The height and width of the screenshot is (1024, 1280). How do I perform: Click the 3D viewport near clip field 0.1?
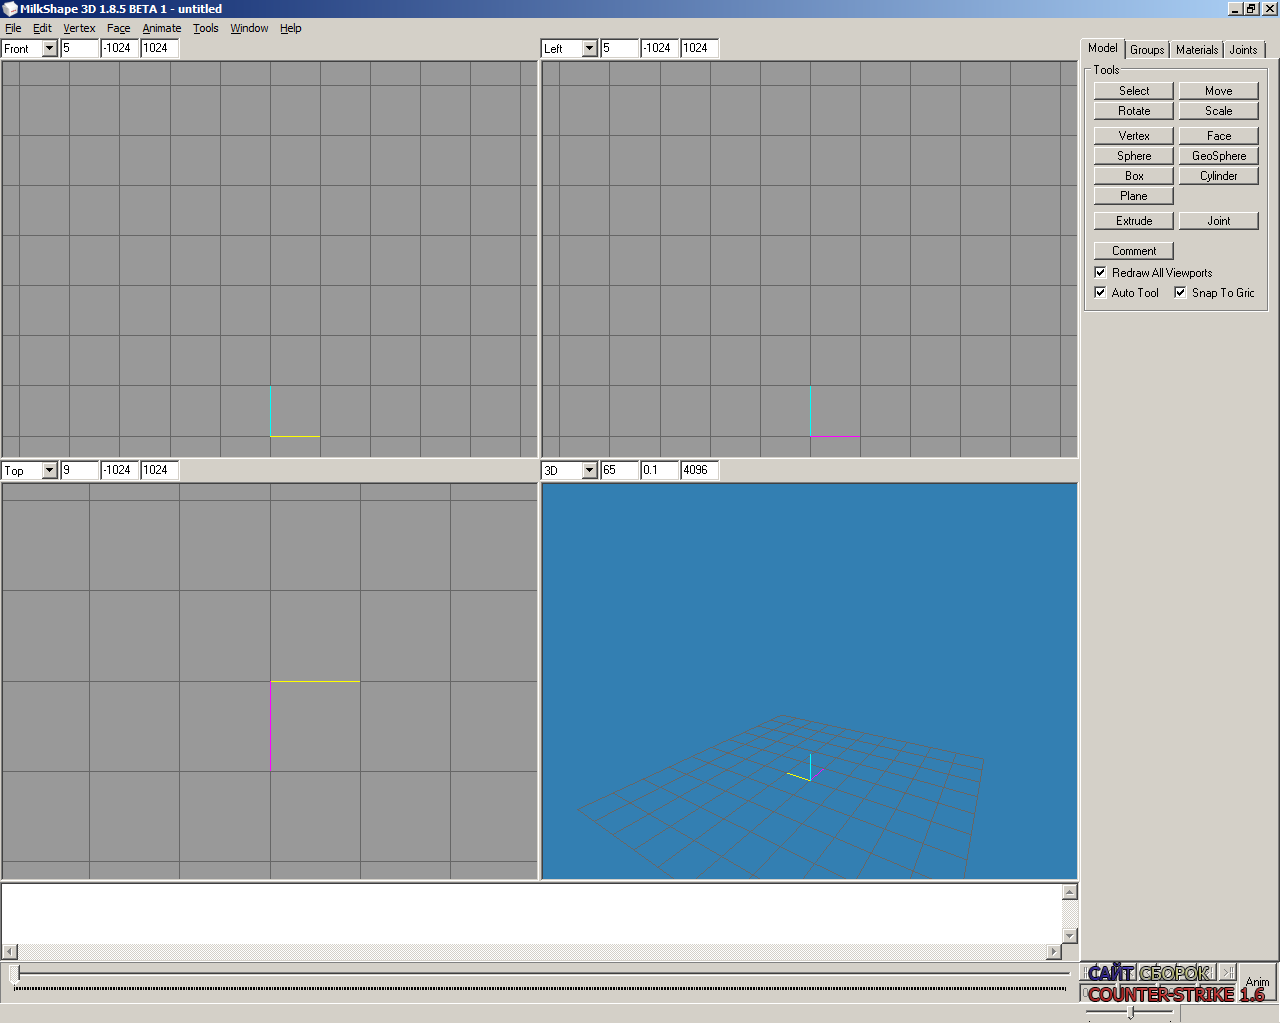[x=660, y=470]
